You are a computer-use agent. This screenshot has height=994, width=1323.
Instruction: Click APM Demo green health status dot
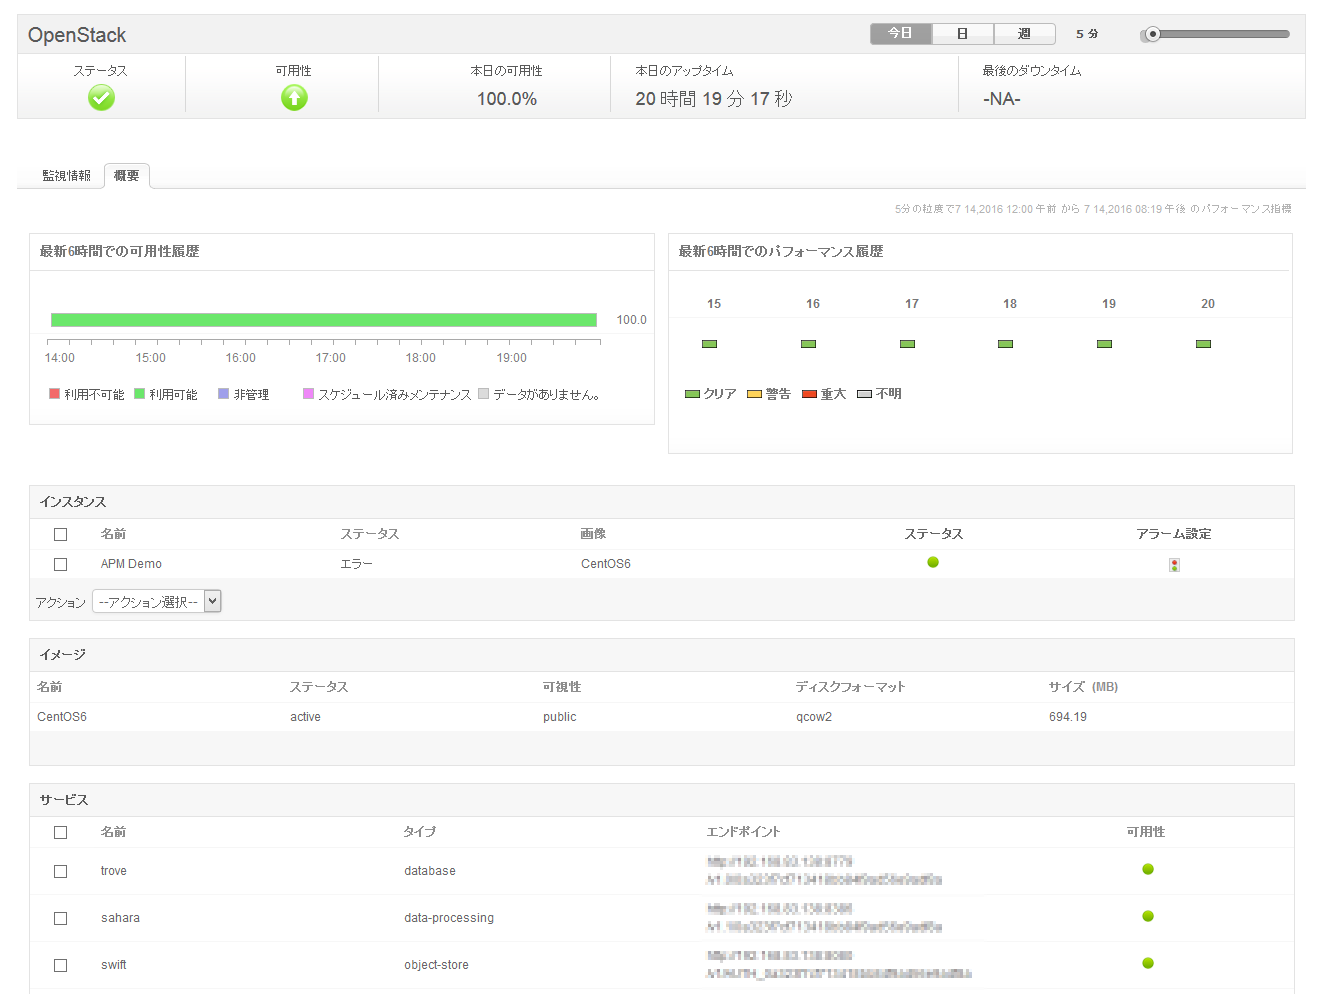[933, 562]
